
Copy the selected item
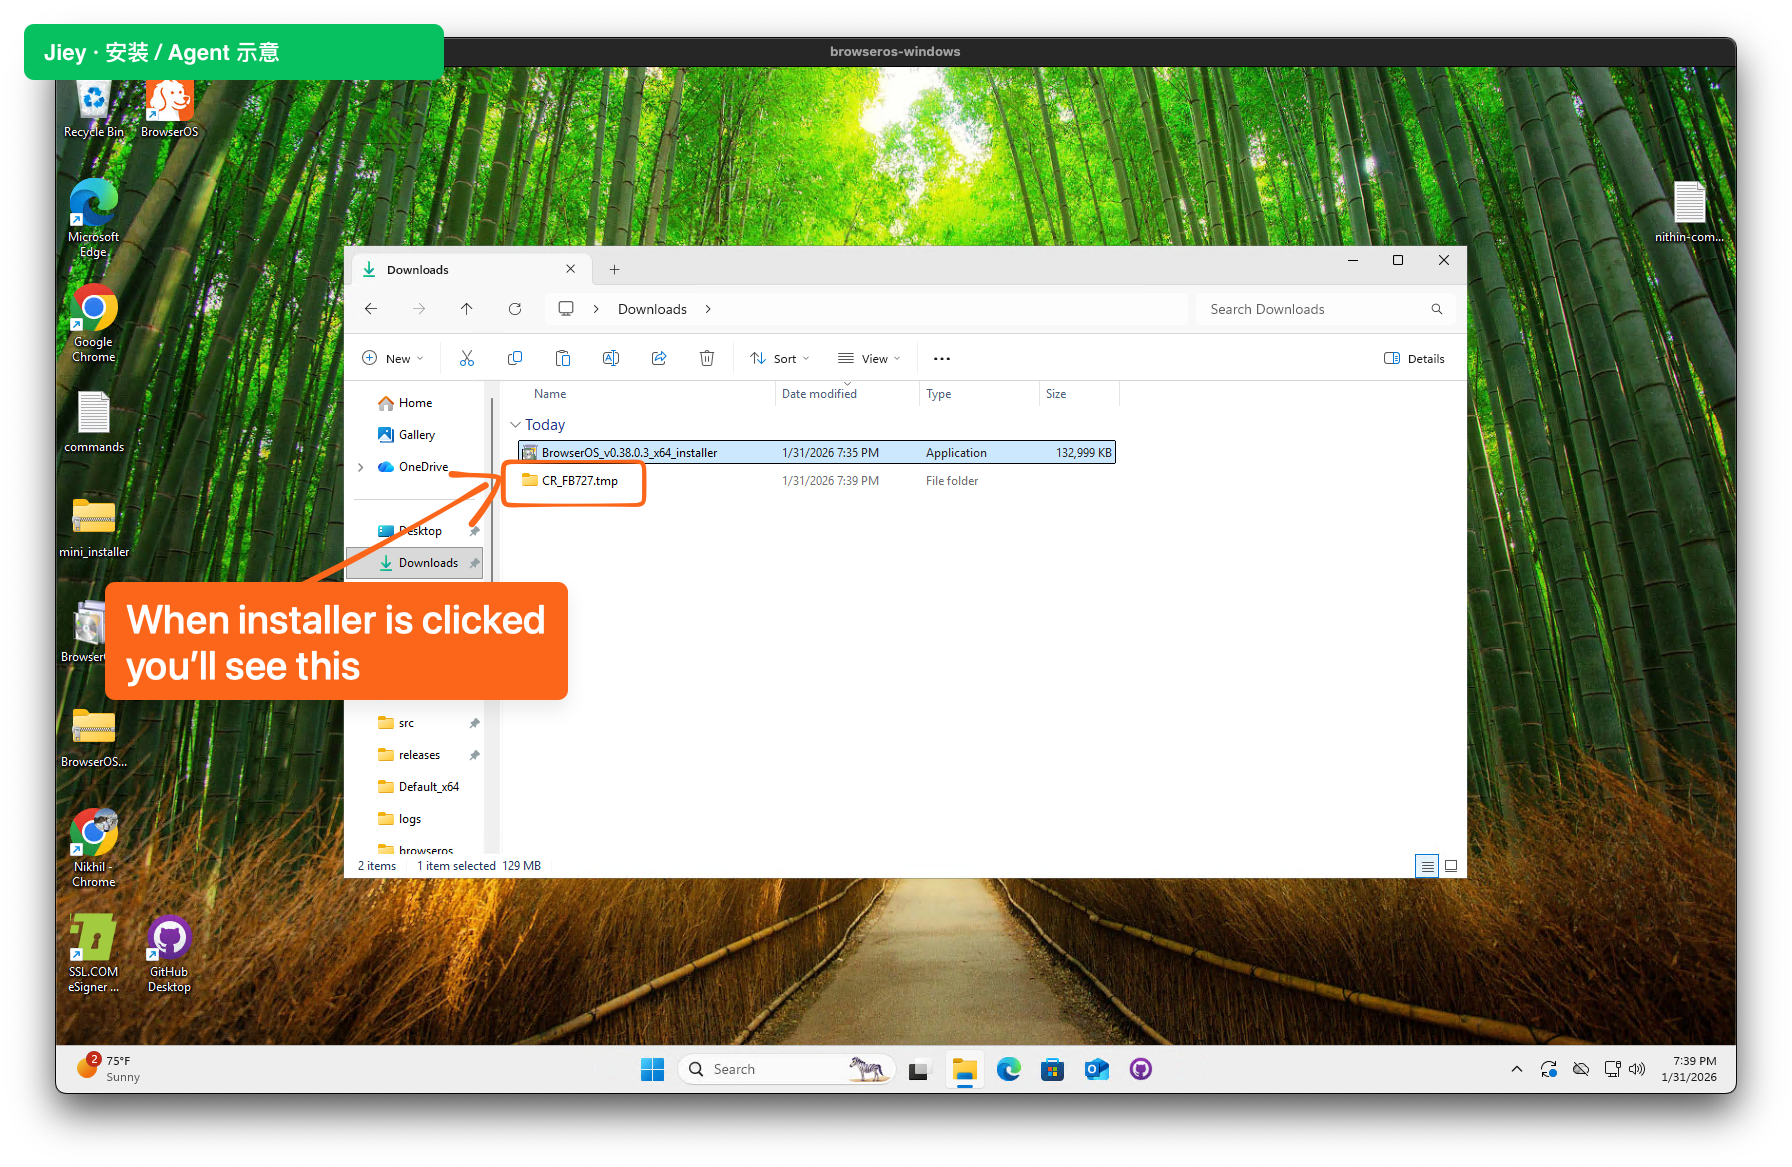point(515,358)
